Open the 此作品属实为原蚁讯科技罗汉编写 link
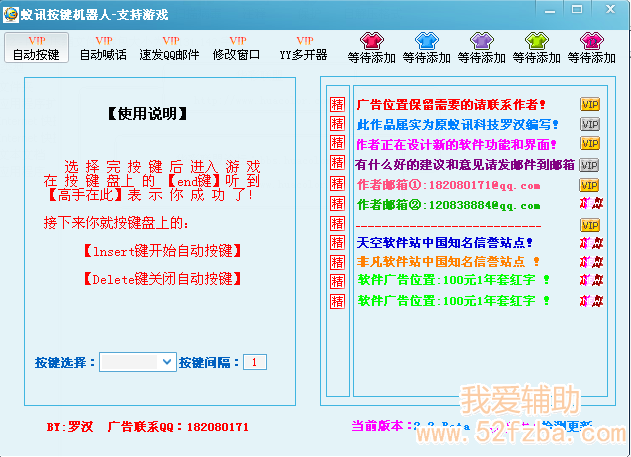631x457 pixels. tap(458, 125)
